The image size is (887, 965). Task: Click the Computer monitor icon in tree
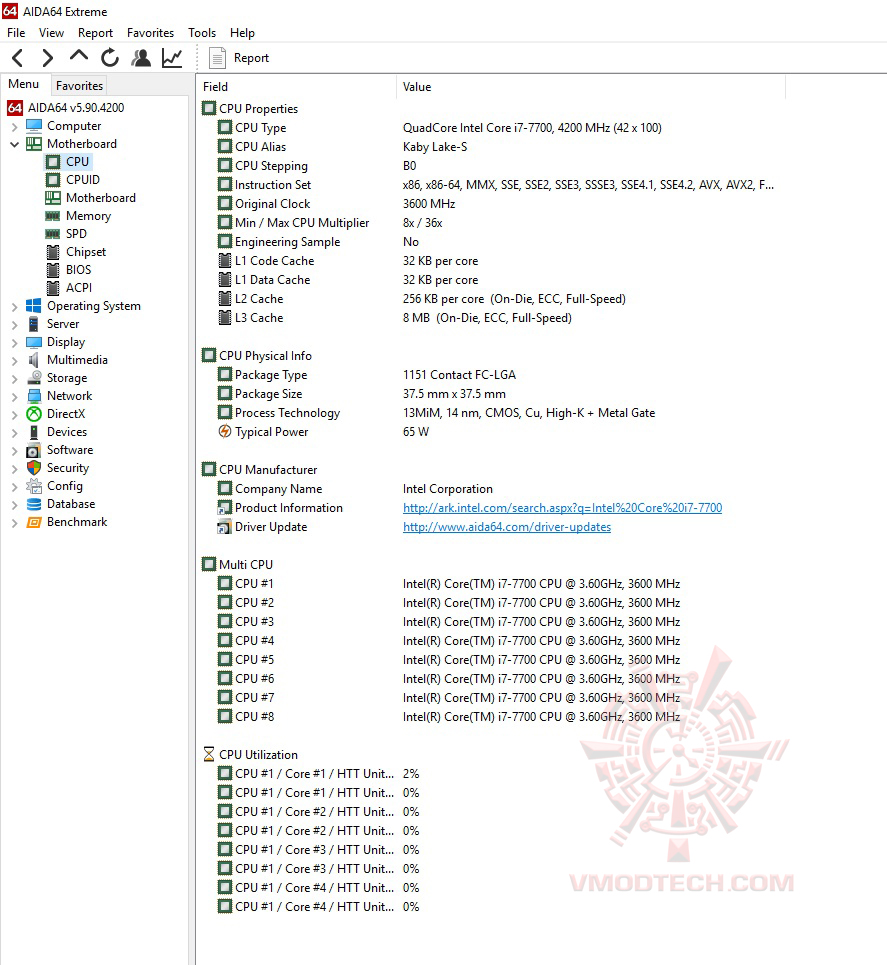34,126
